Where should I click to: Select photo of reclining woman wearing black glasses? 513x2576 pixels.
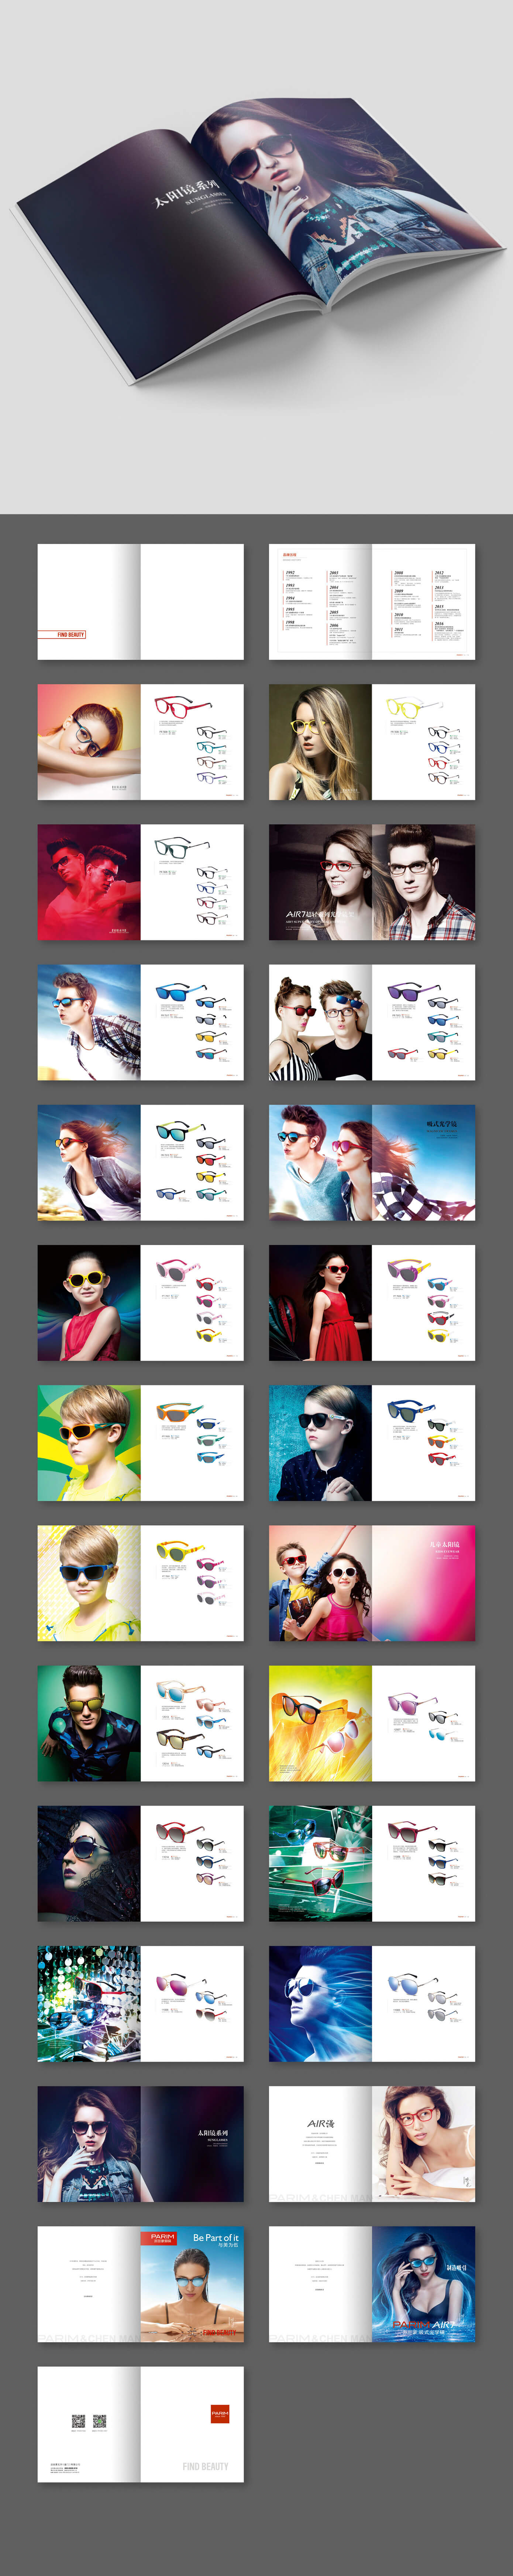[x=89, y=741]
